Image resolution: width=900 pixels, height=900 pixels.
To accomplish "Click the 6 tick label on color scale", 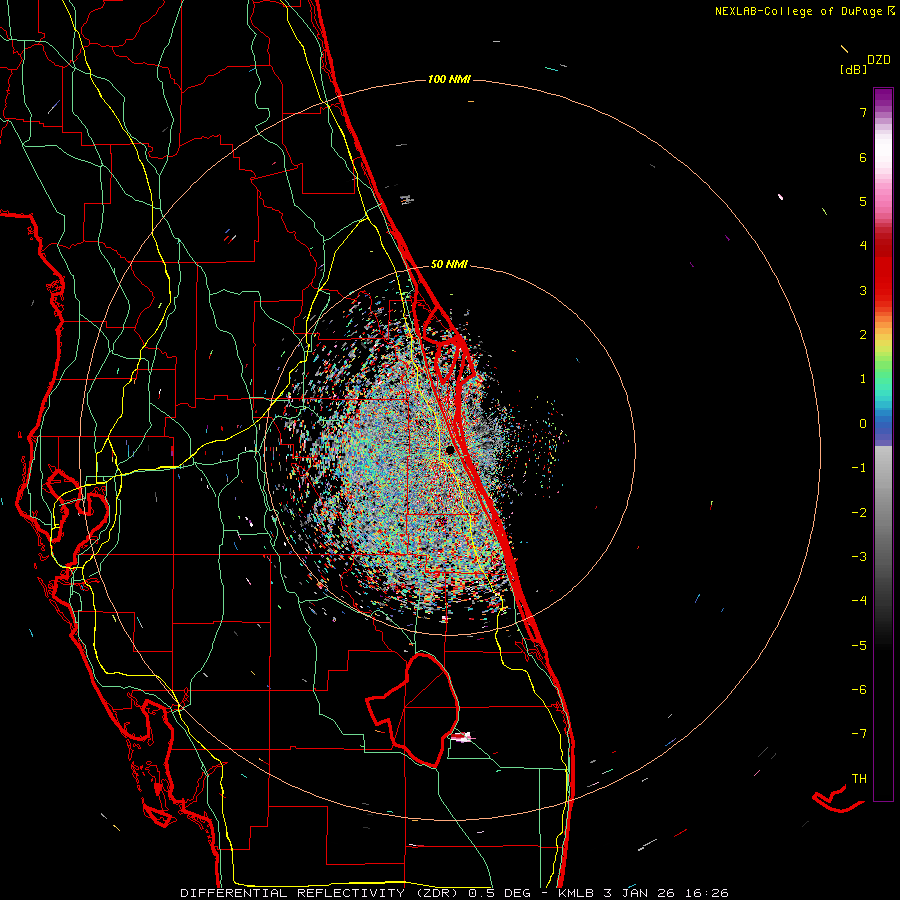I will [863, 158].
